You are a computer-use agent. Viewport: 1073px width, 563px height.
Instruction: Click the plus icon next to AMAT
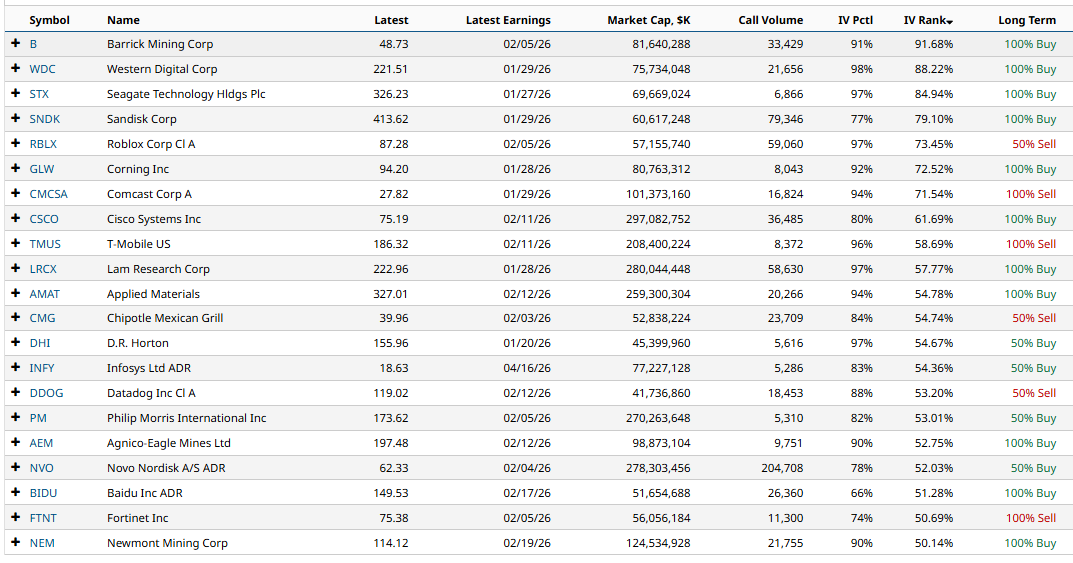click(15, 294)
